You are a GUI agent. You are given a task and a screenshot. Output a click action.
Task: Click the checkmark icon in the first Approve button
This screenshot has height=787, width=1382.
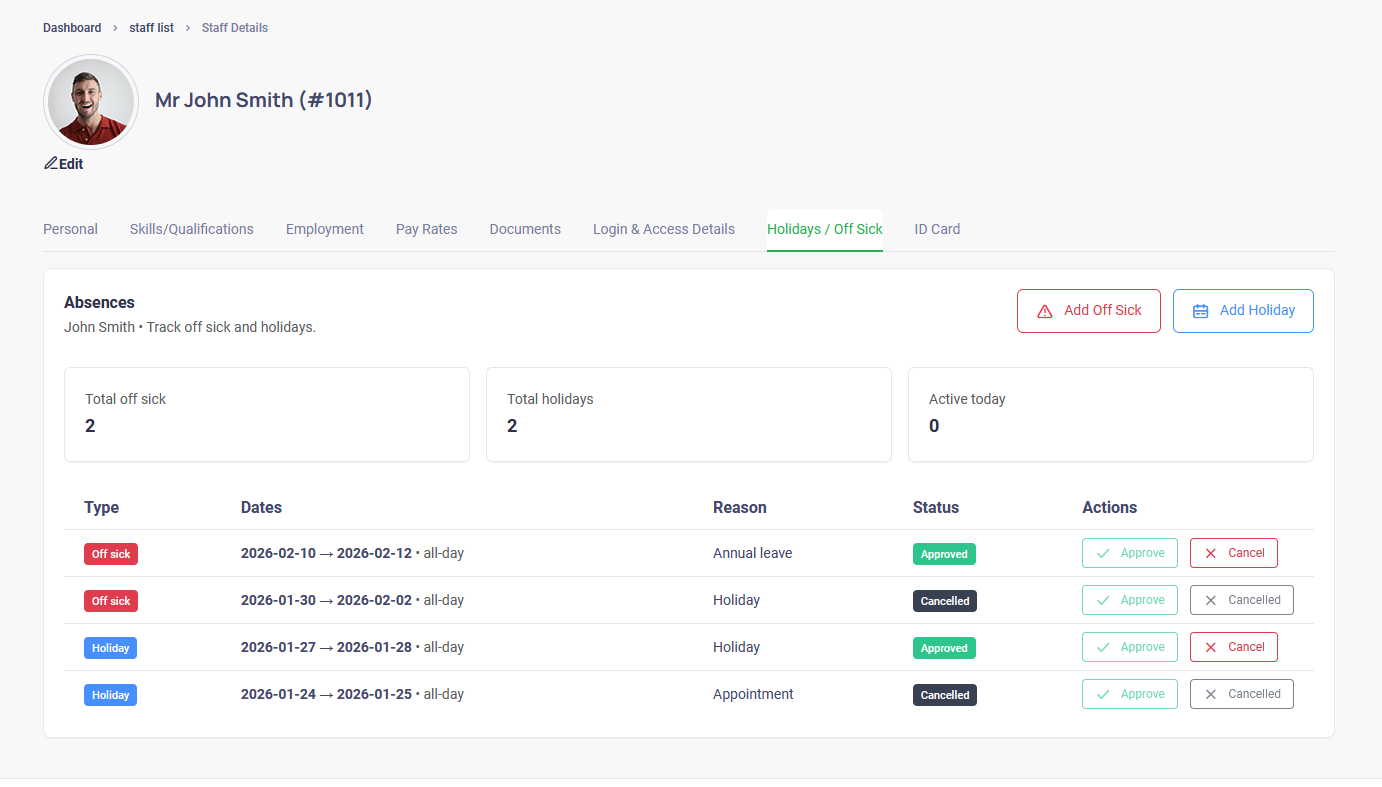tap(1102, 553)
